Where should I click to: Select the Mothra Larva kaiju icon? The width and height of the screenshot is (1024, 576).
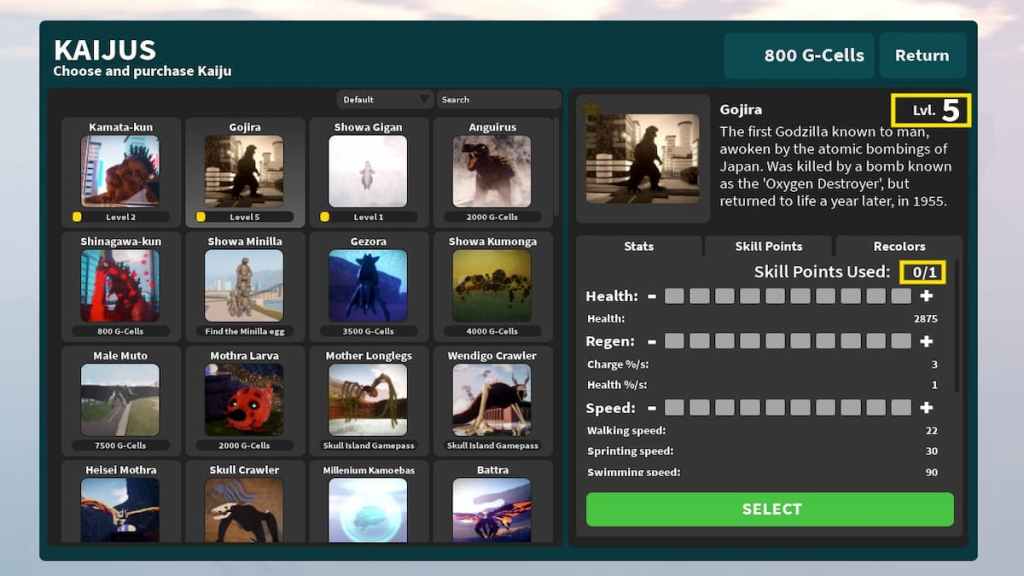click(x=244, y=399)
